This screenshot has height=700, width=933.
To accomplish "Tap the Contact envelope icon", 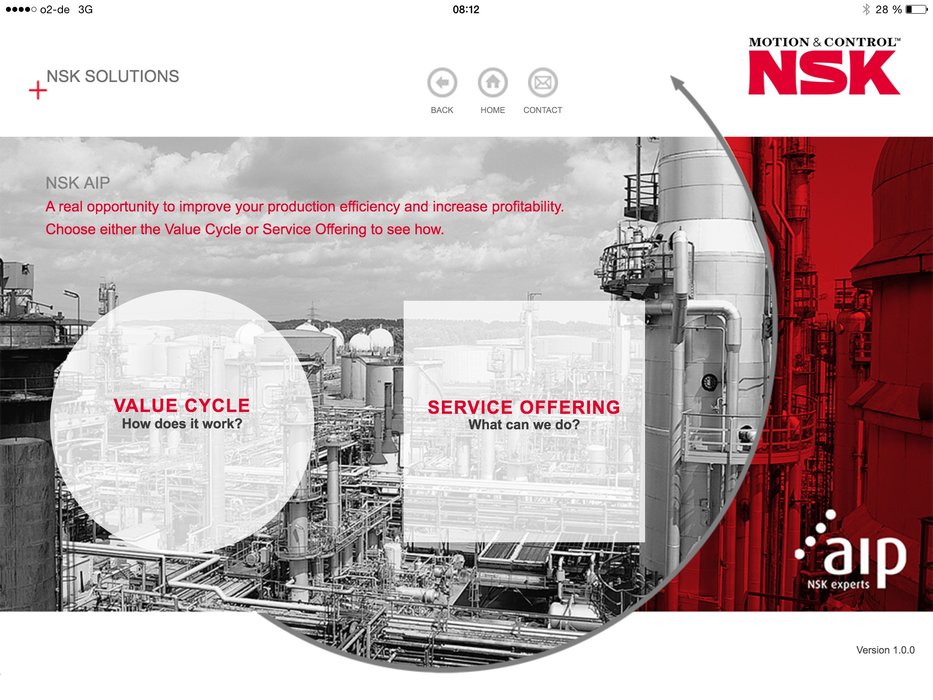I will [543, 83].
